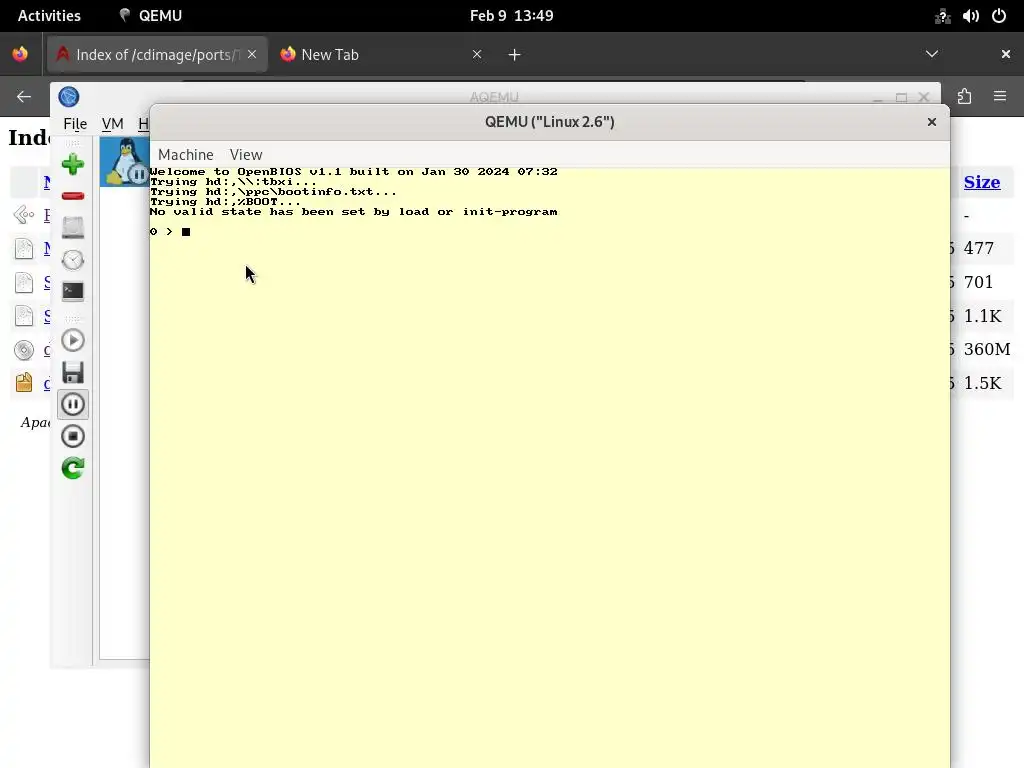Click the green reset VM arrow icon

[x=72, y=468]
